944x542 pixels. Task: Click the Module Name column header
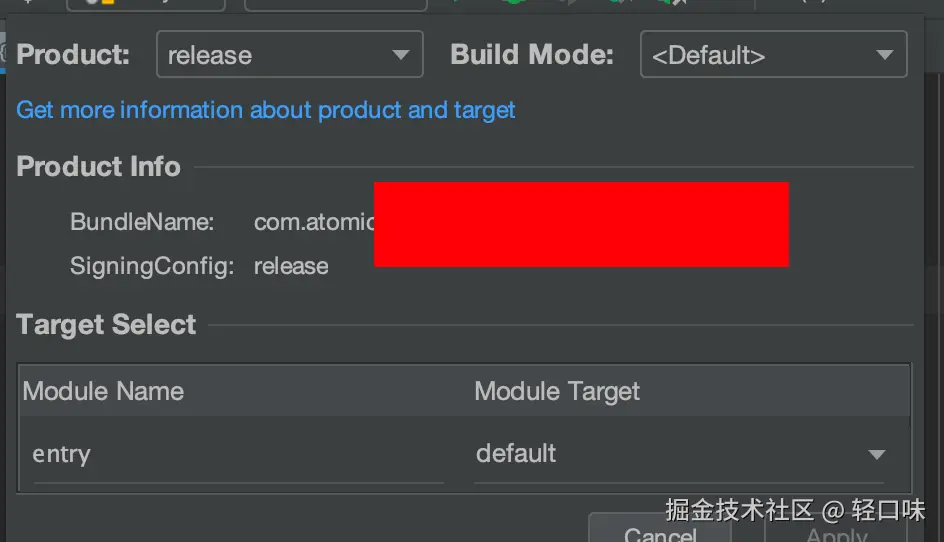pos(104,391)
